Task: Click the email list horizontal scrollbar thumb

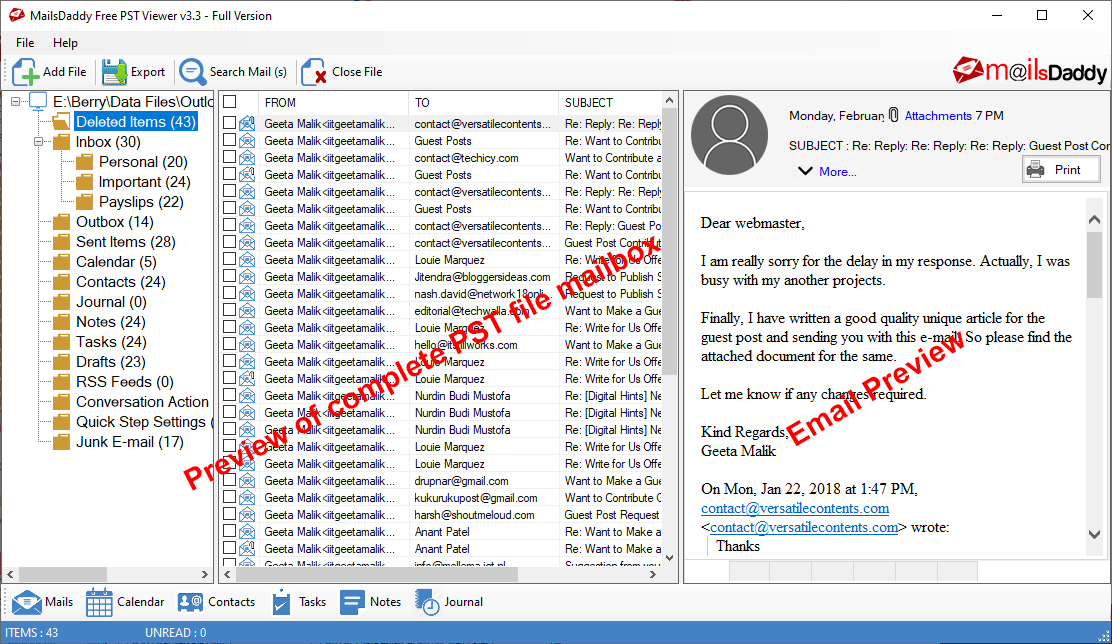Action: [379, 574]
